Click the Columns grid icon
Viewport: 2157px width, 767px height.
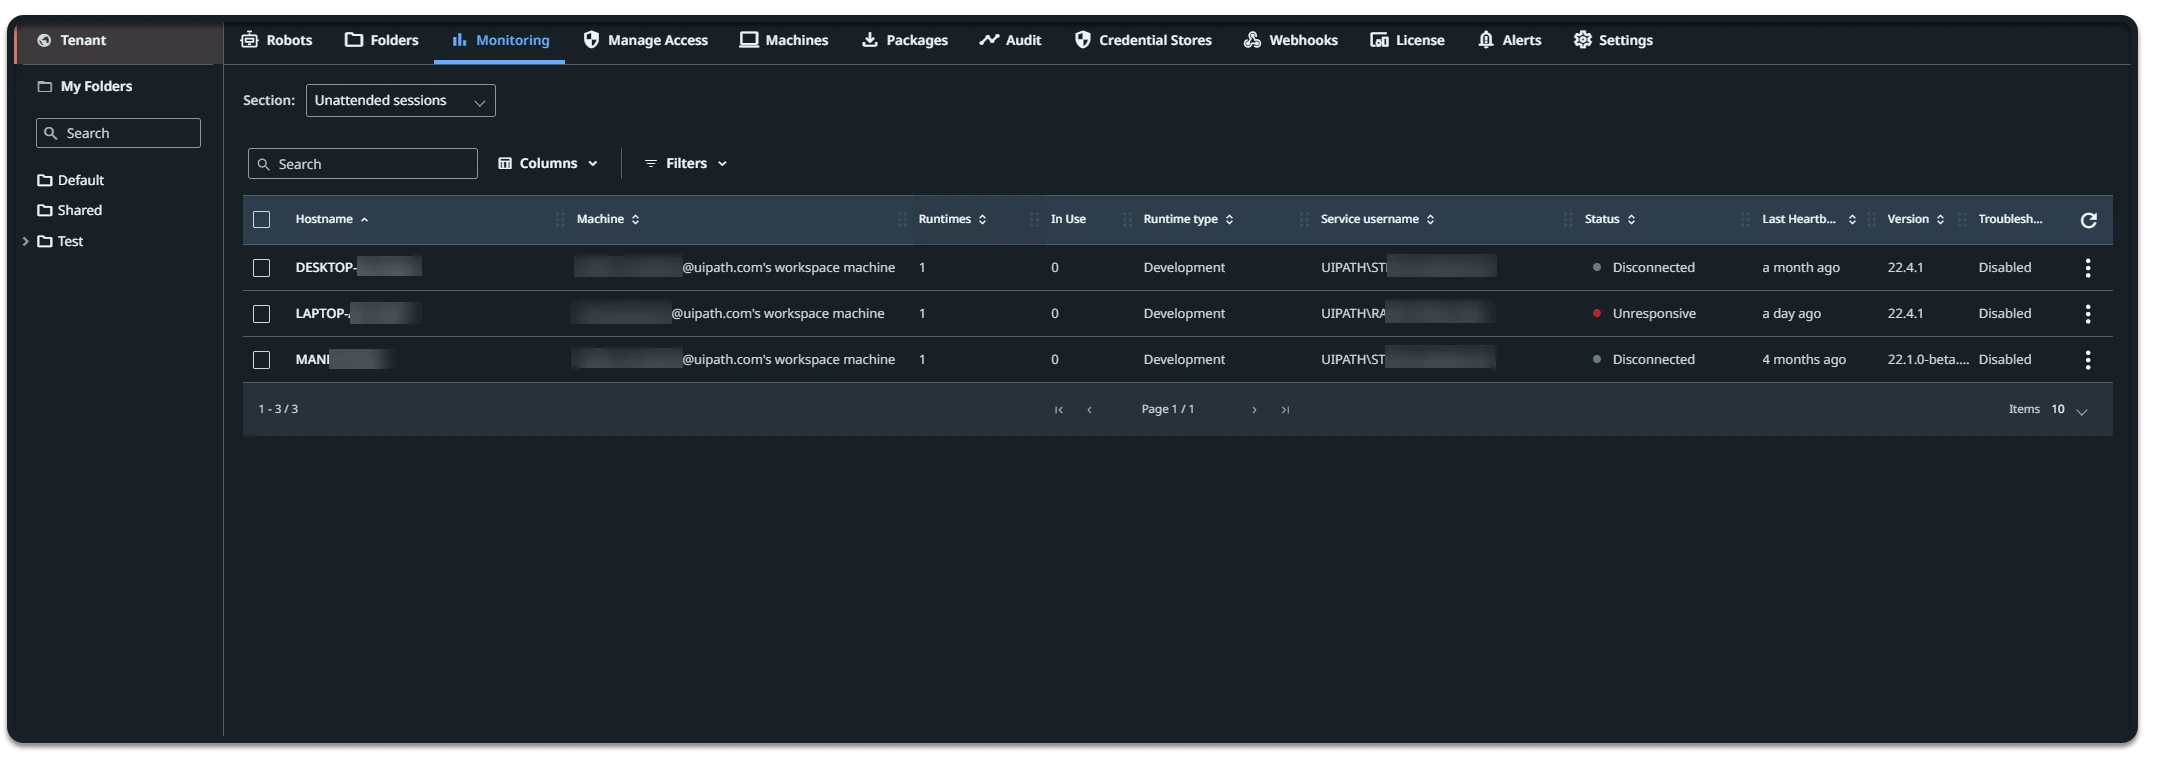click(x=505, y=163)
